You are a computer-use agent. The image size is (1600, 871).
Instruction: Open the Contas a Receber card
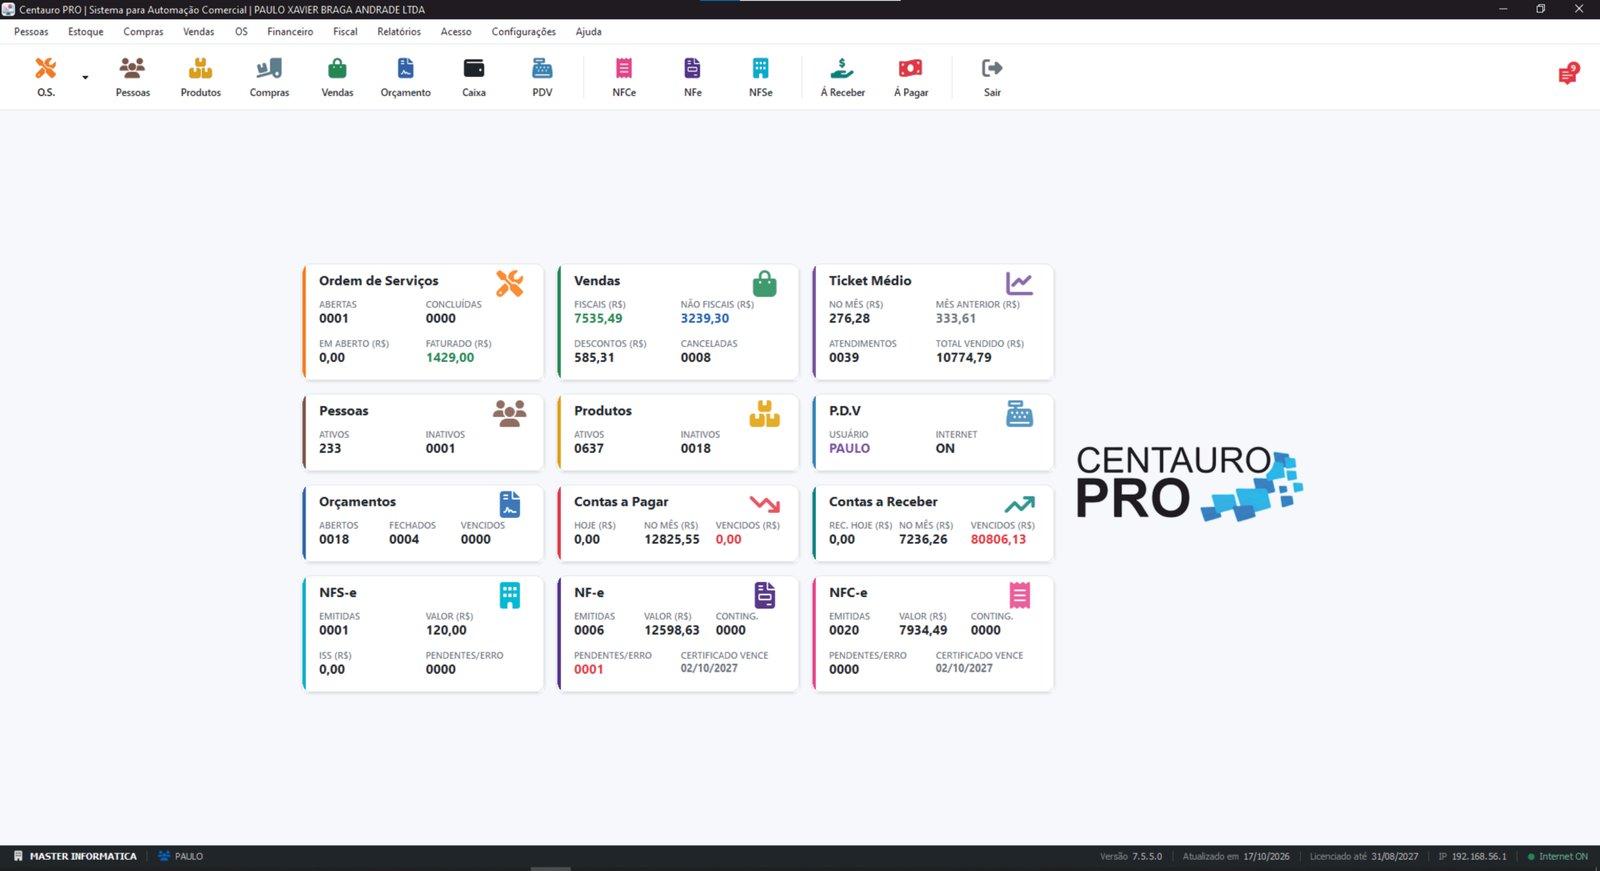click(x=932, y=523)
